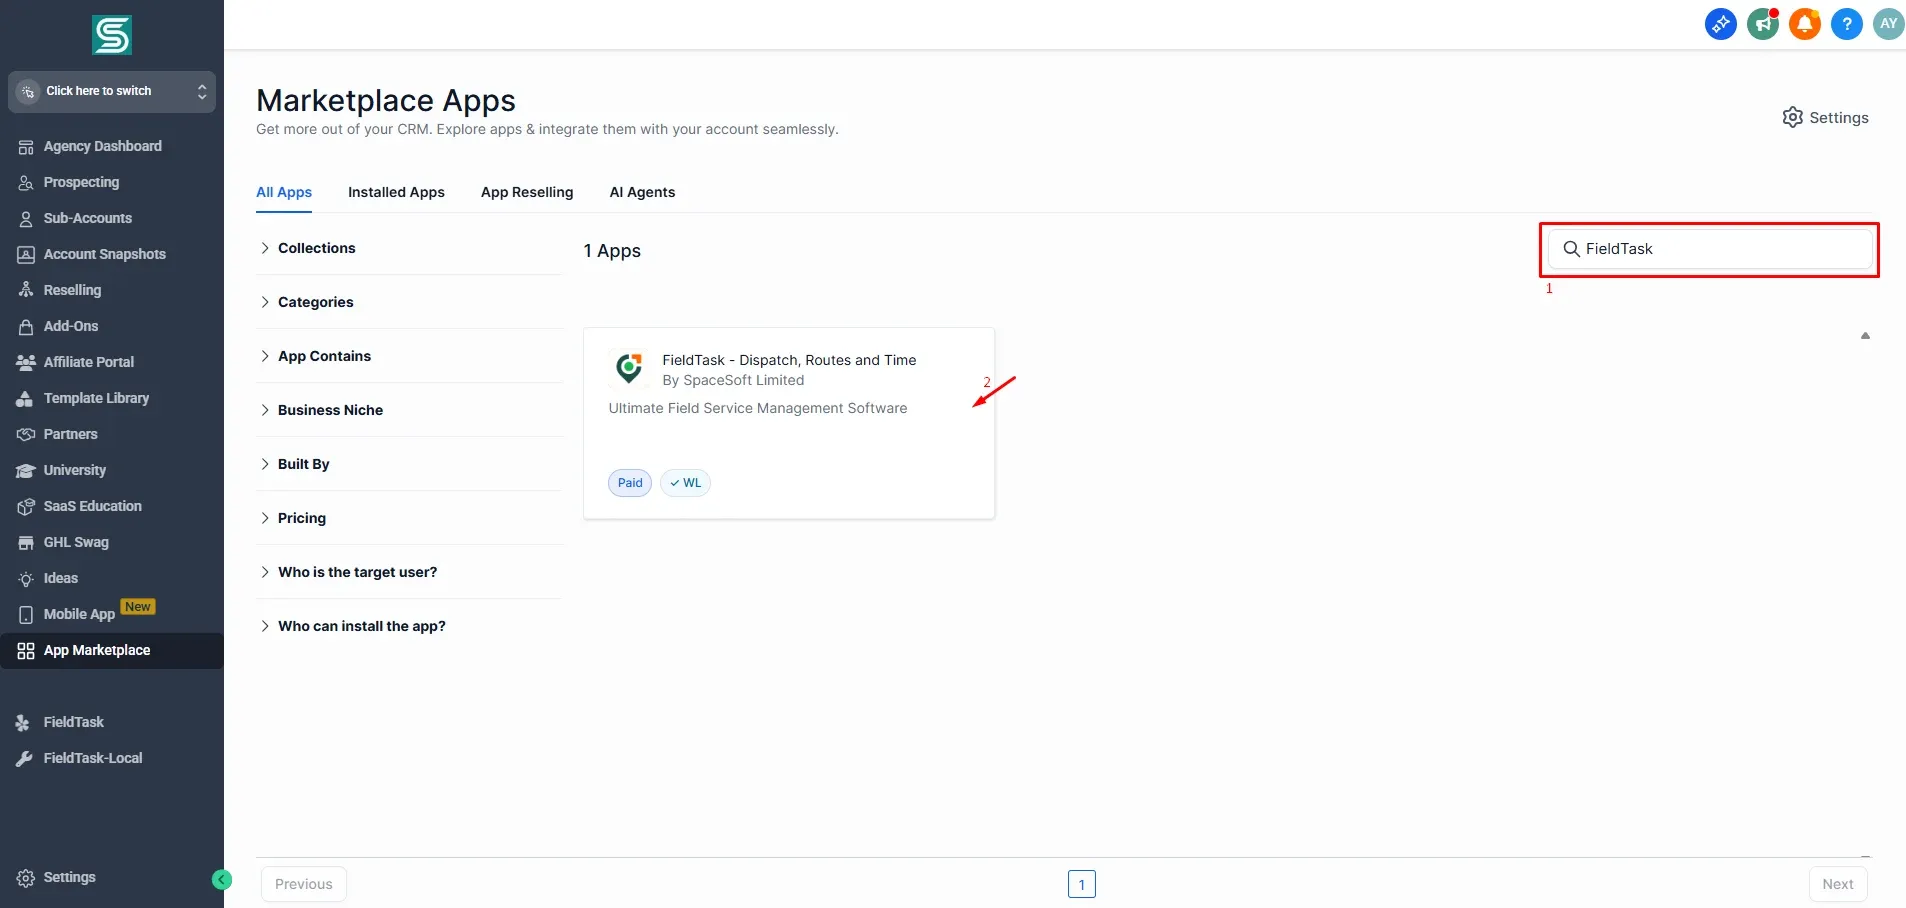Click the blue quick actions icon in header
Viewport: 1906px width, 908px height.
point(1721,24)
